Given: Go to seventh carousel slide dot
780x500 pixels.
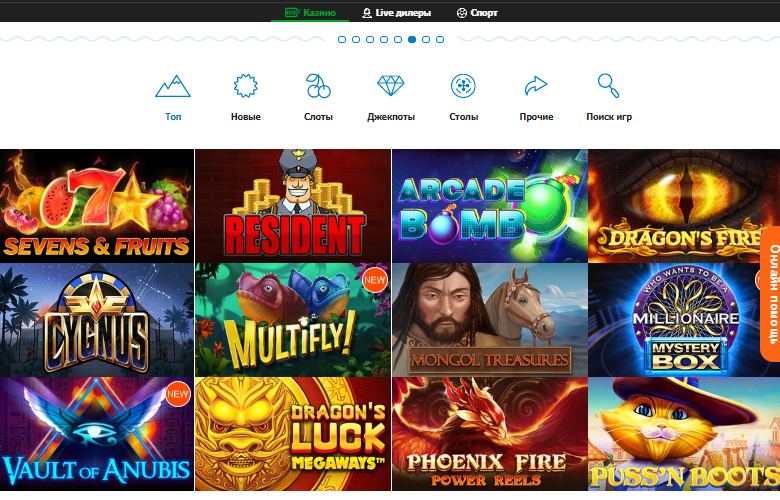Looking at the screenshot, I should point(426,39).
